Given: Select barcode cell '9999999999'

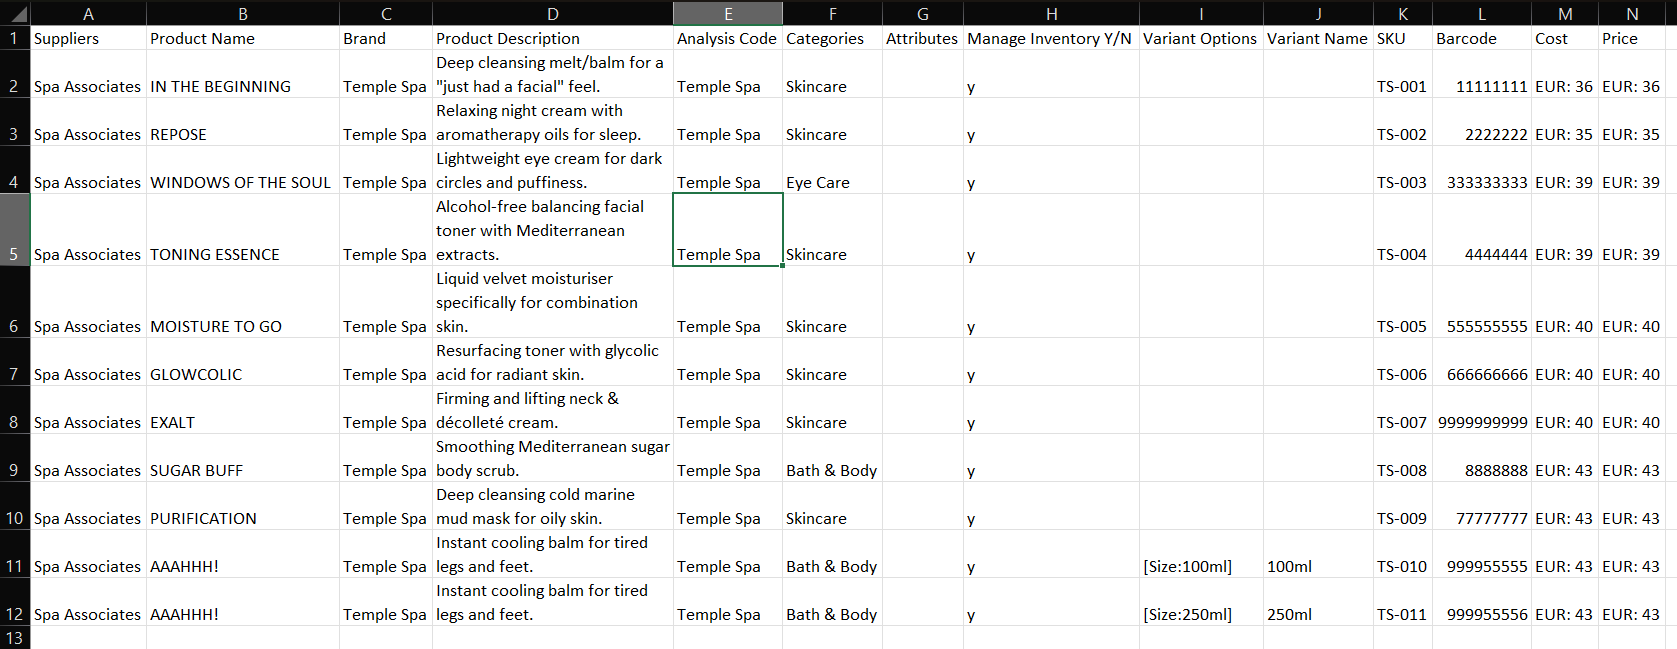Looking at the screenshot, I should pyautogui.click(x=1482, y=410).
